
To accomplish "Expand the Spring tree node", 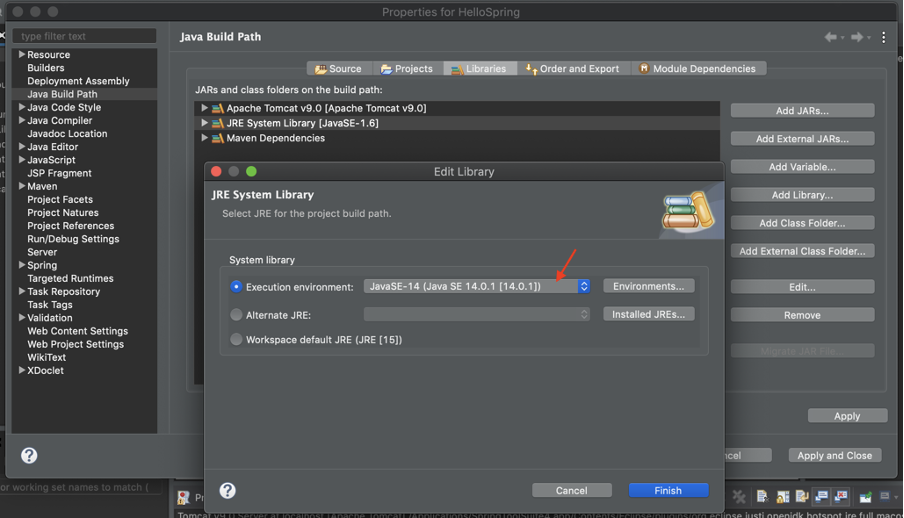I will (22, 265).
